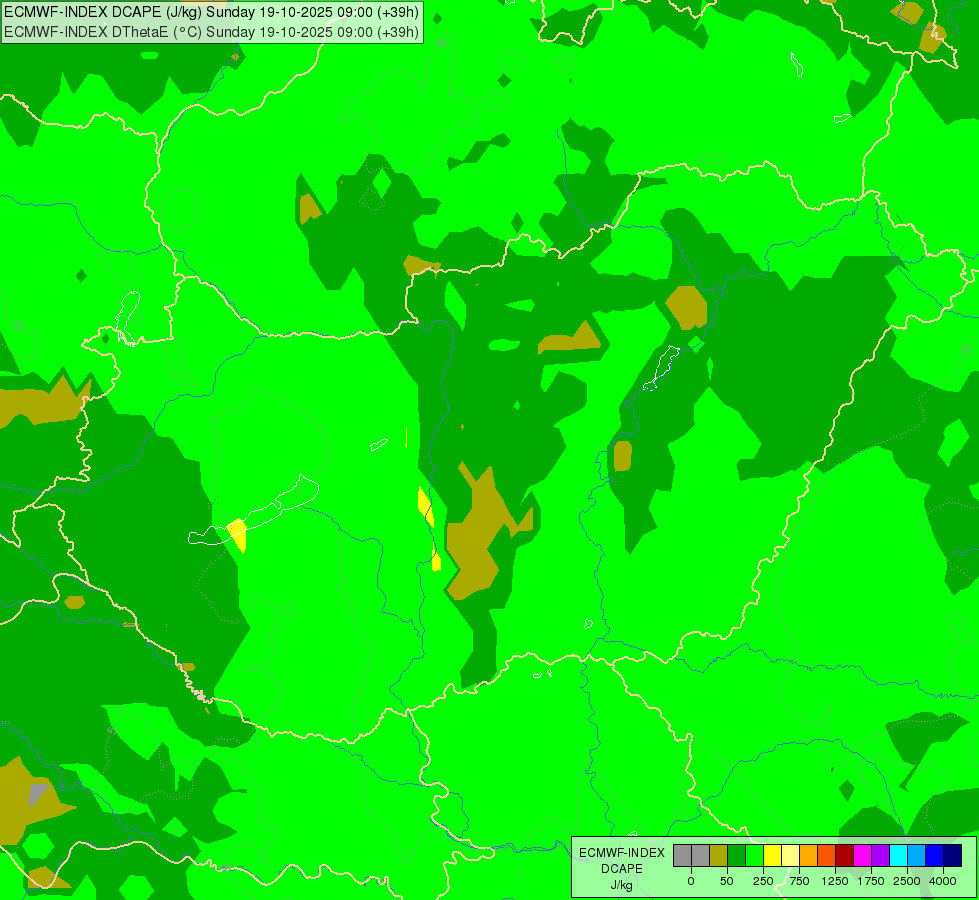Click the legend value 4000
The width and height of the screenshot is (979, 900).
pyautogui.click(x=943, y=881)
